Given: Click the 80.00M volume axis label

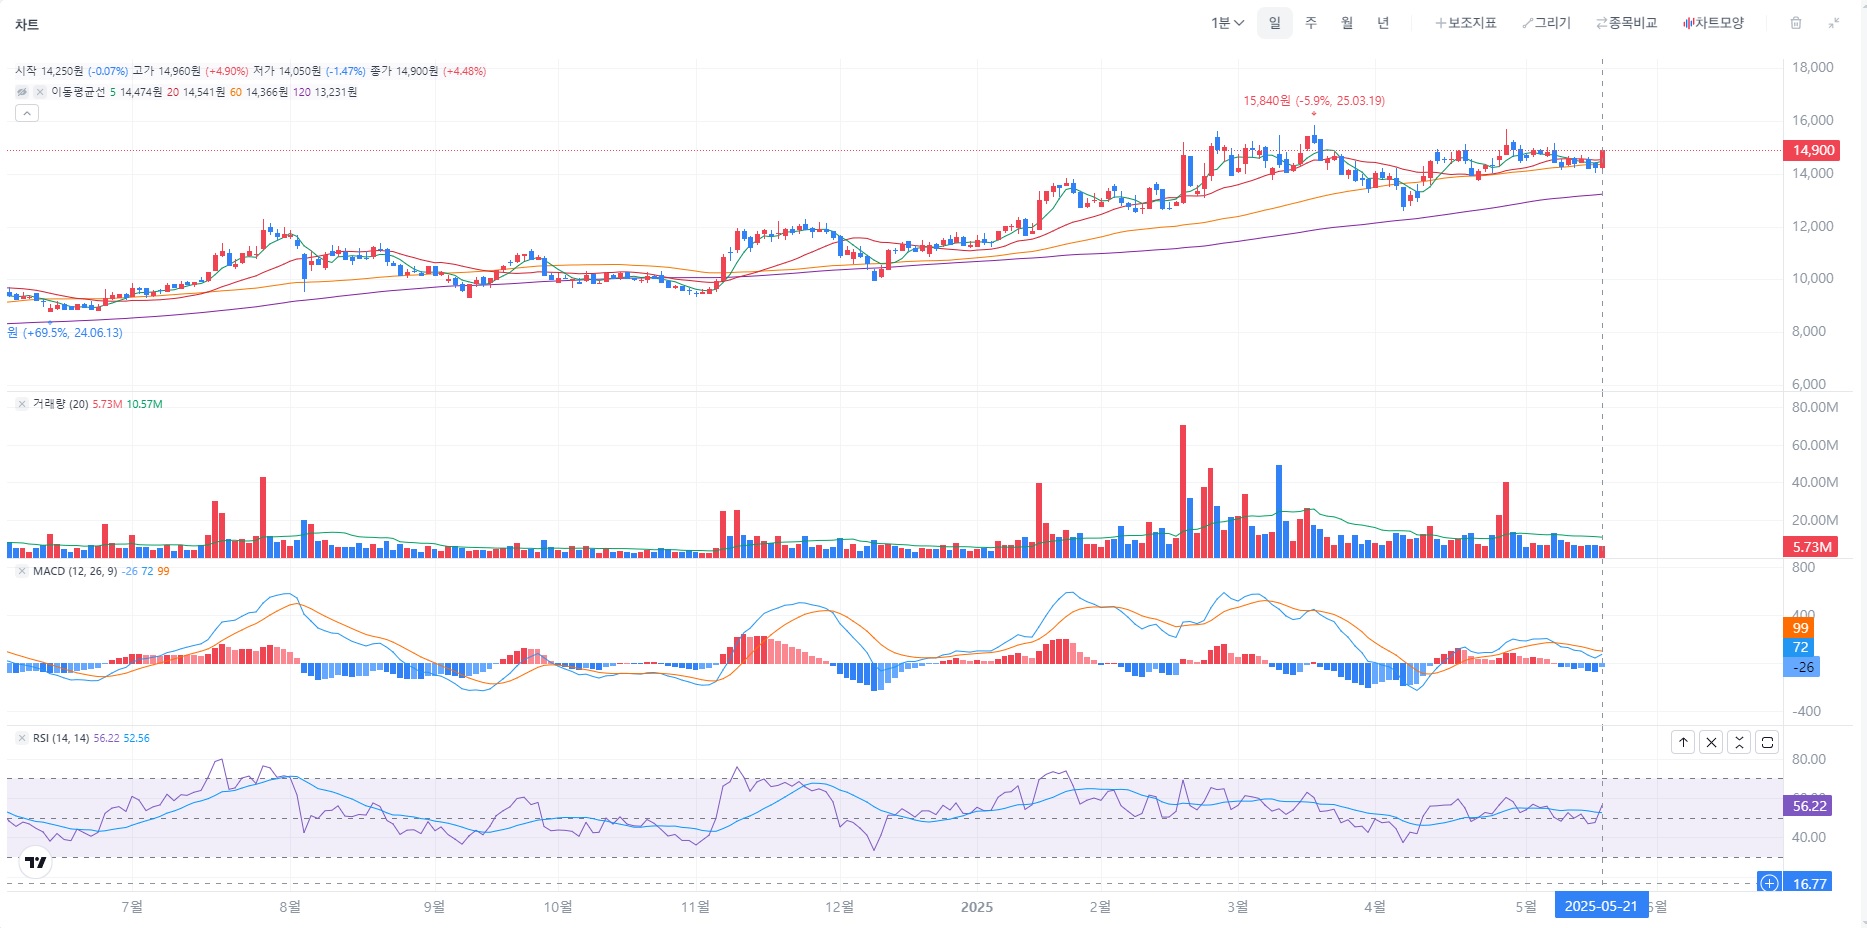Looking at the screenshot, I should tap(1815, 407).
